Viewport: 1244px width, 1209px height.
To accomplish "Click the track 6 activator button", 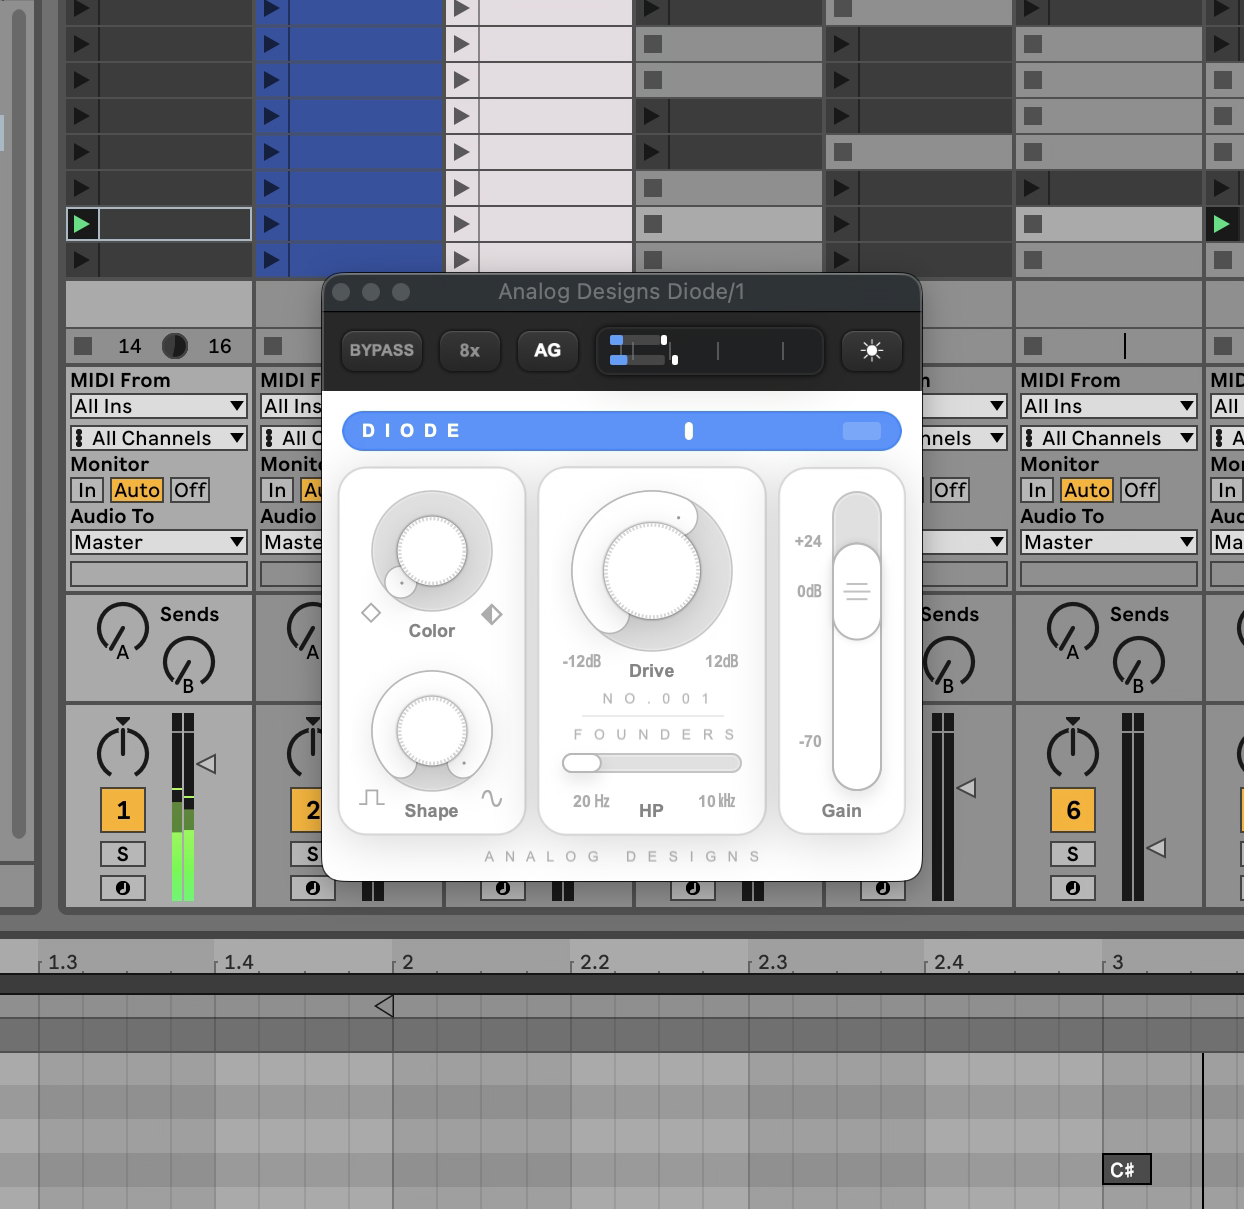I will pyautogui.click(x=1073, y=810).
